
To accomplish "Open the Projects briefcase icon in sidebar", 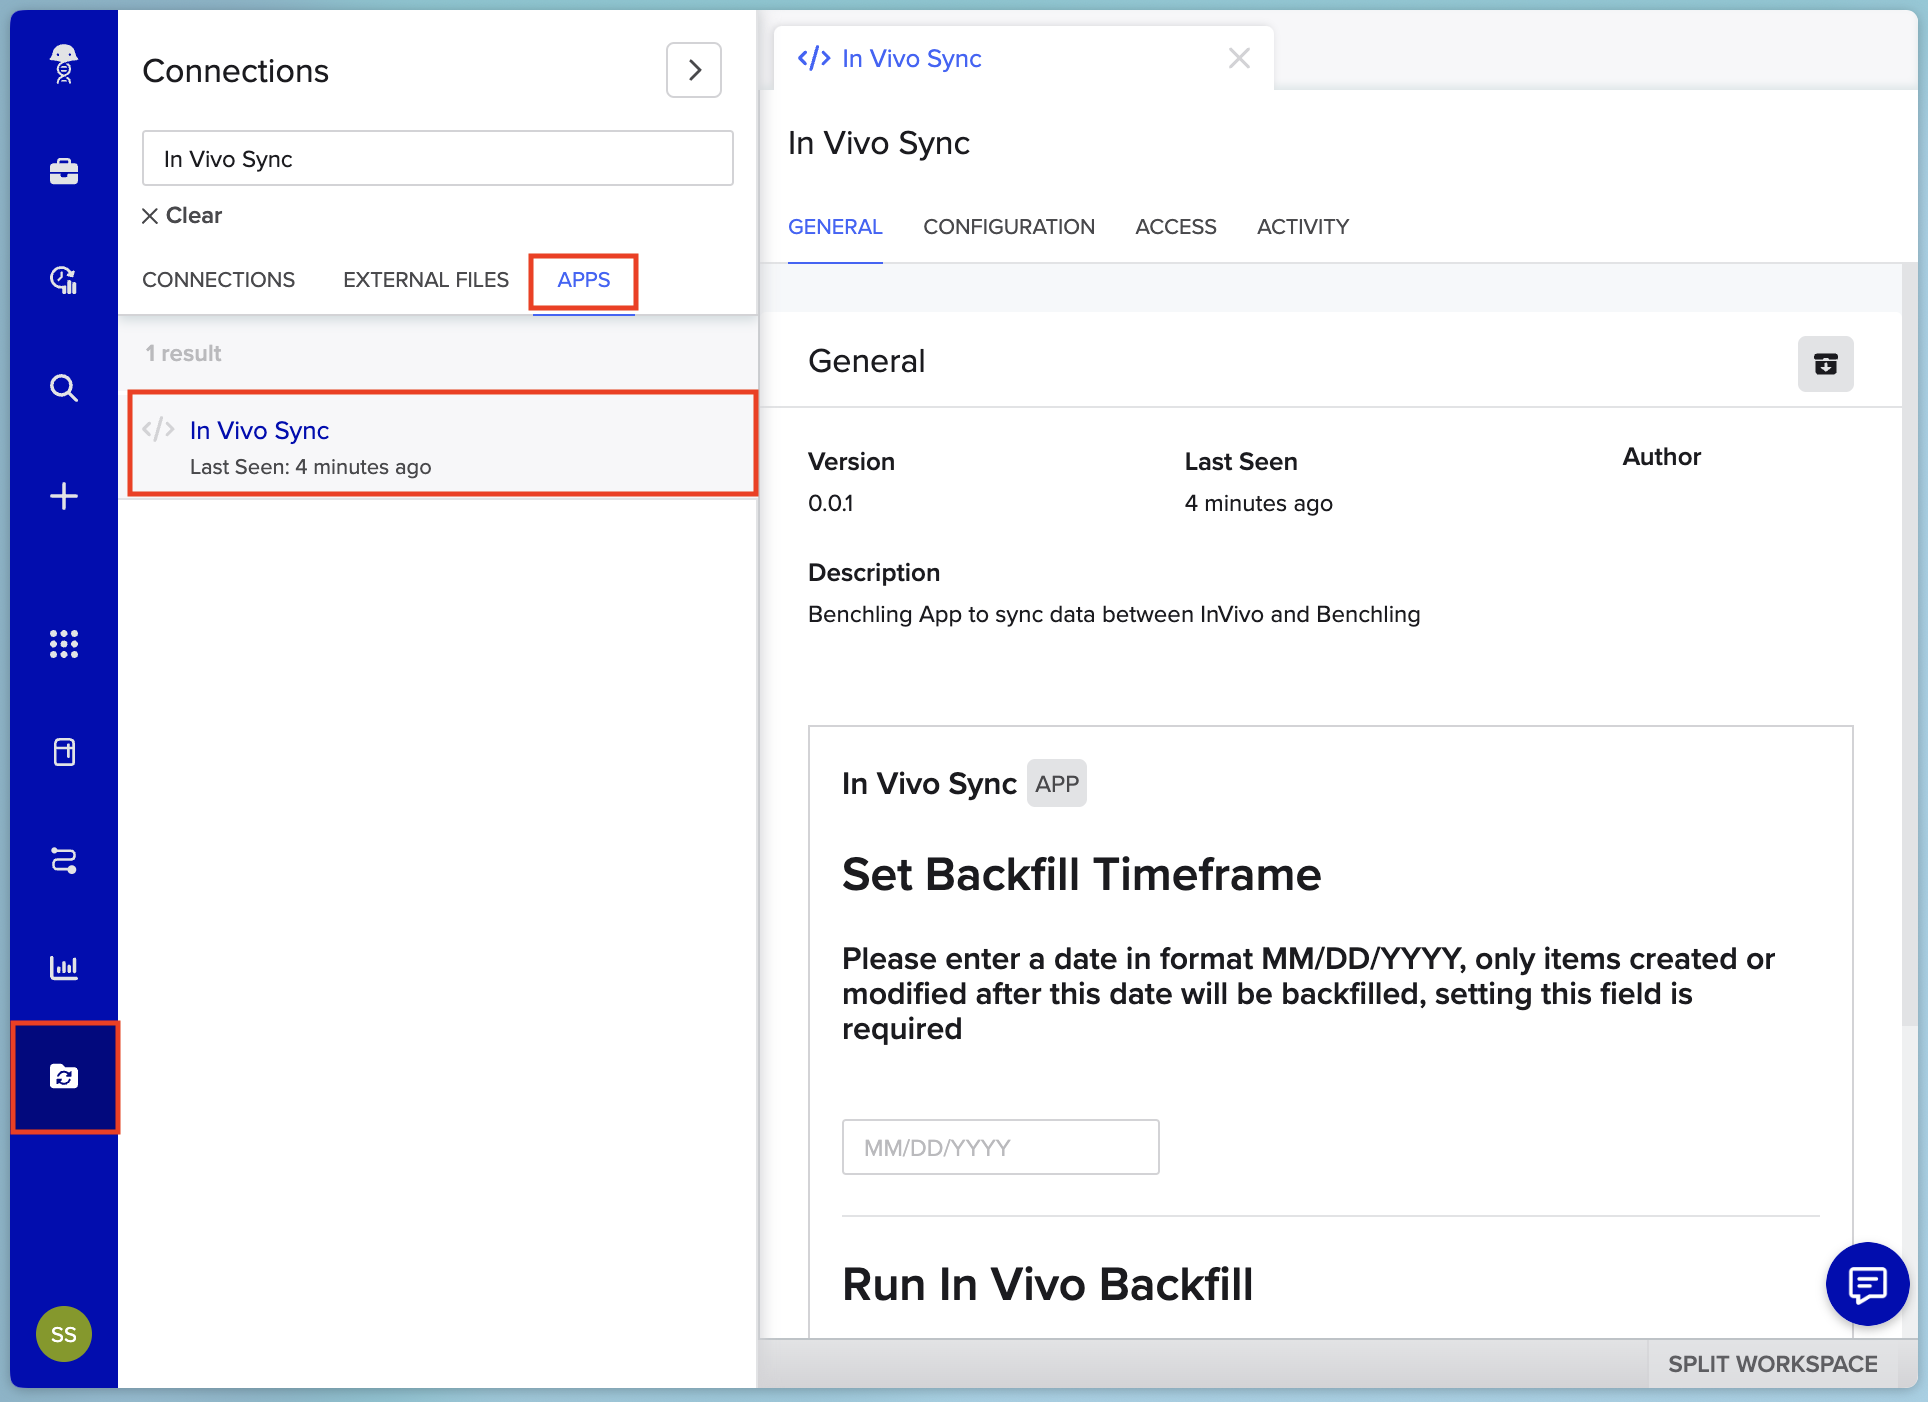I will [x=64, y=171].
